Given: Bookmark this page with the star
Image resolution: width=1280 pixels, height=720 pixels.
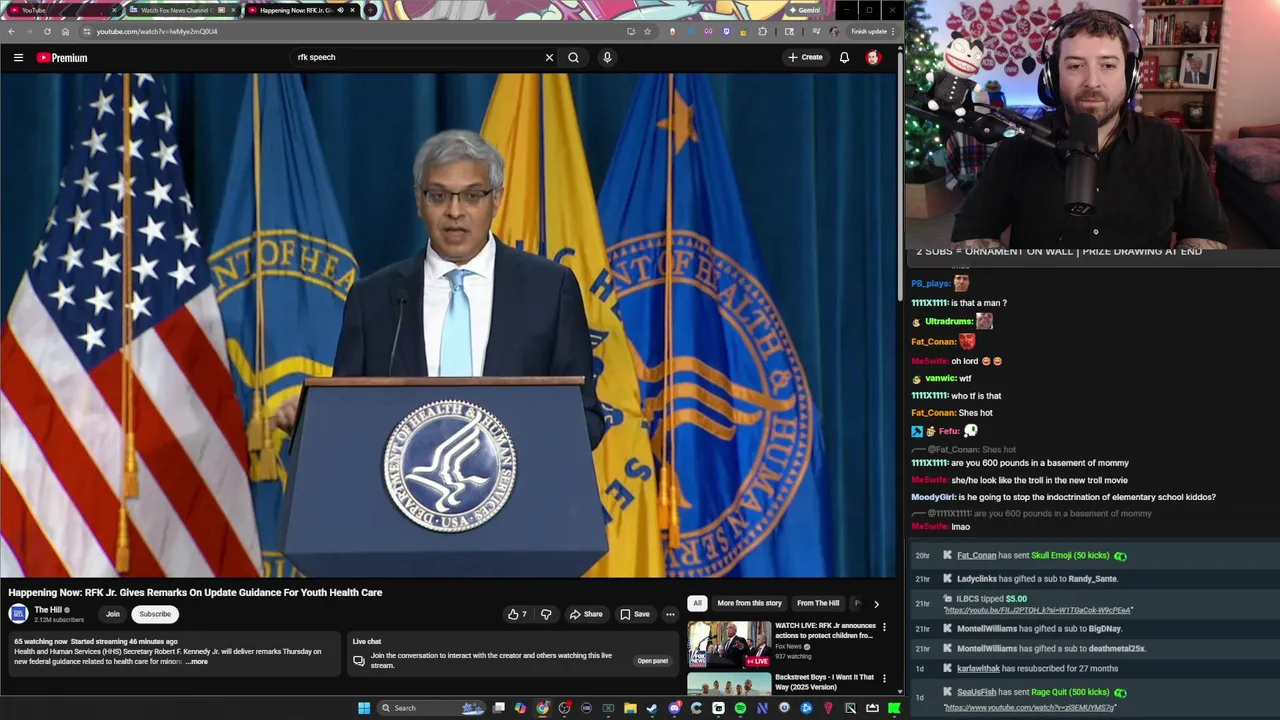Looking at the screenshot, I should 647,31.
